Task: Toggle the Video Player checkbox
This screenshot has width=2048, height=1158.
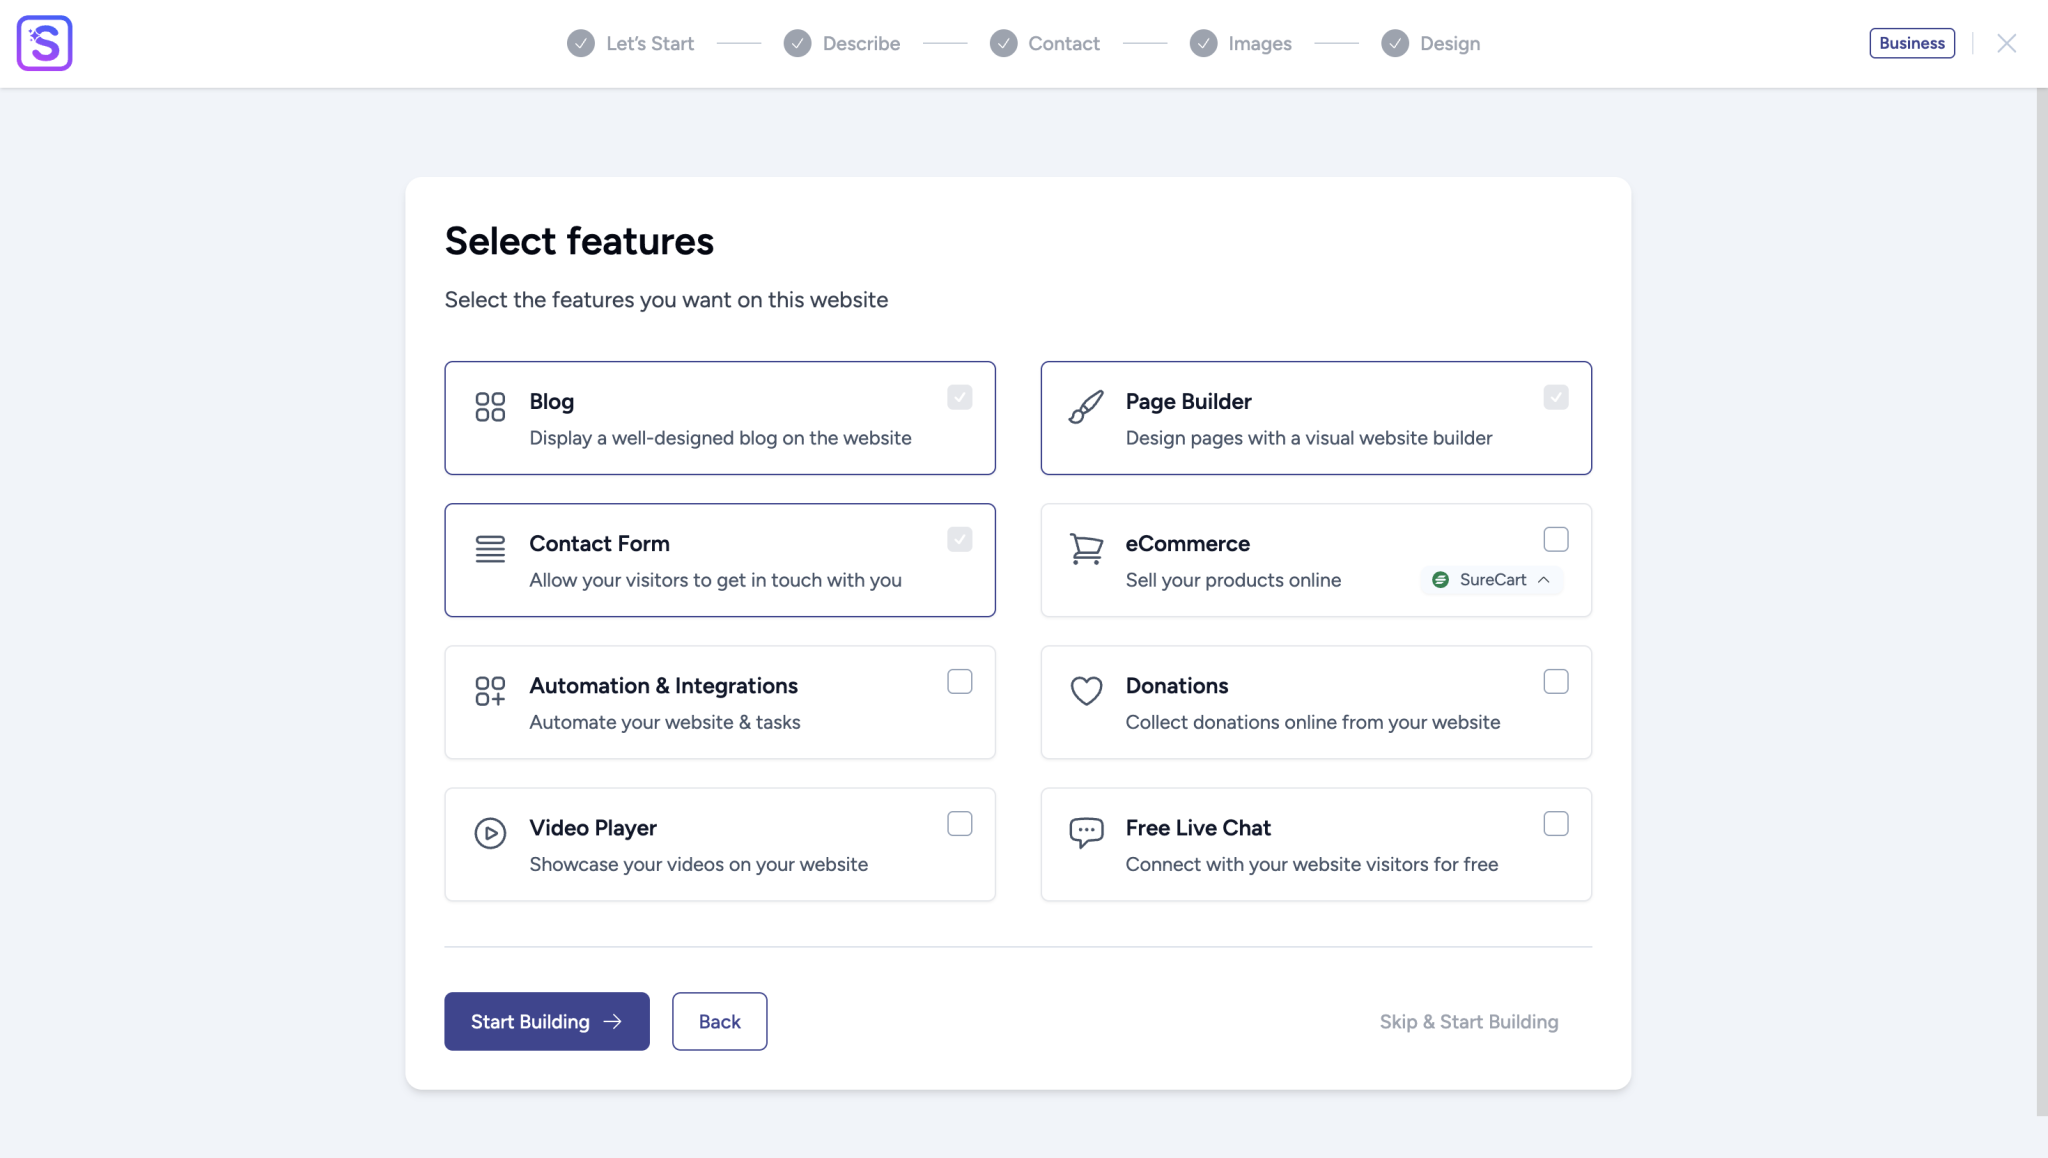Action: tap(959, 823)
